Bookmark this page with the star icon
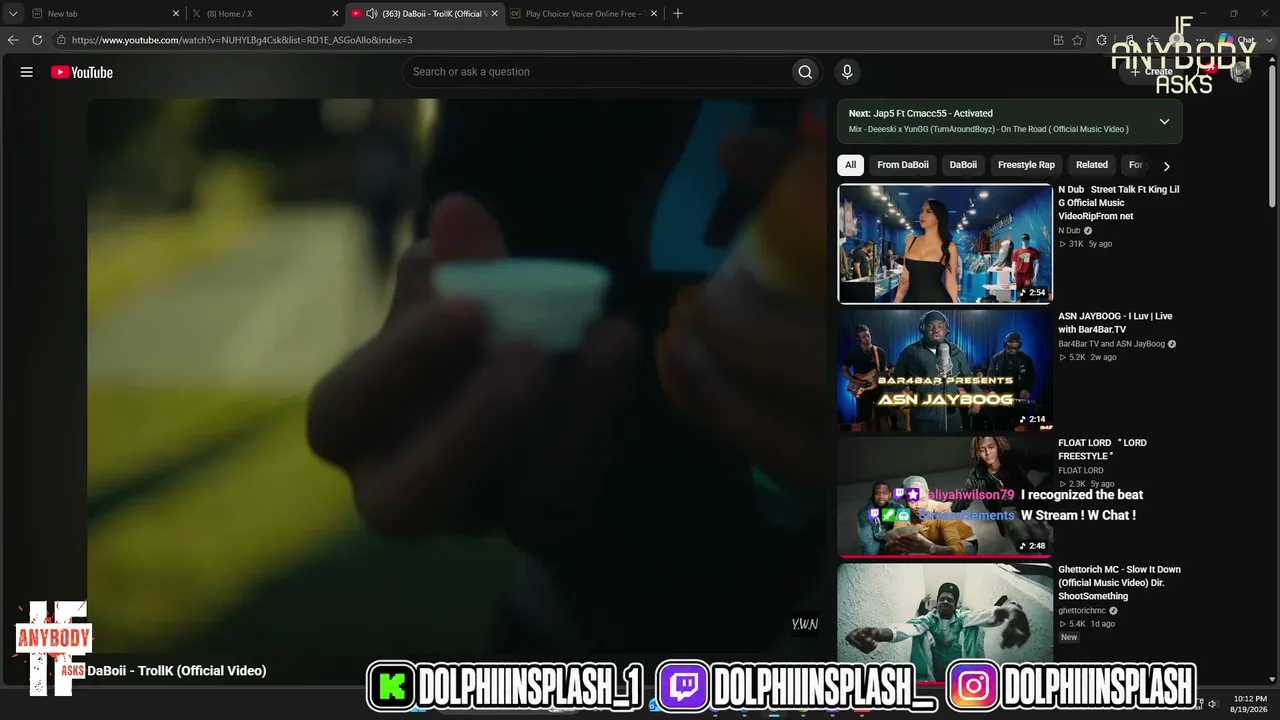1280x720 pixels. point(1077,40)
